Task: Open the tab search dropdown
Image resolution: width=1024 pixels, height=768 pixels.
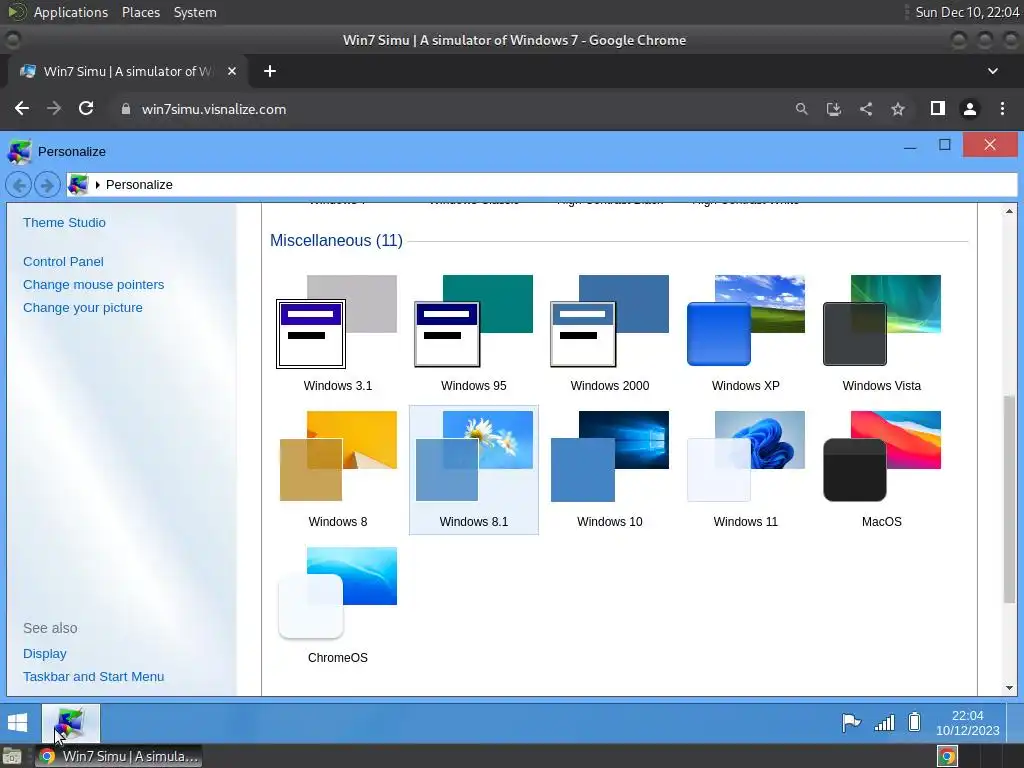Action: pos(993,71)
